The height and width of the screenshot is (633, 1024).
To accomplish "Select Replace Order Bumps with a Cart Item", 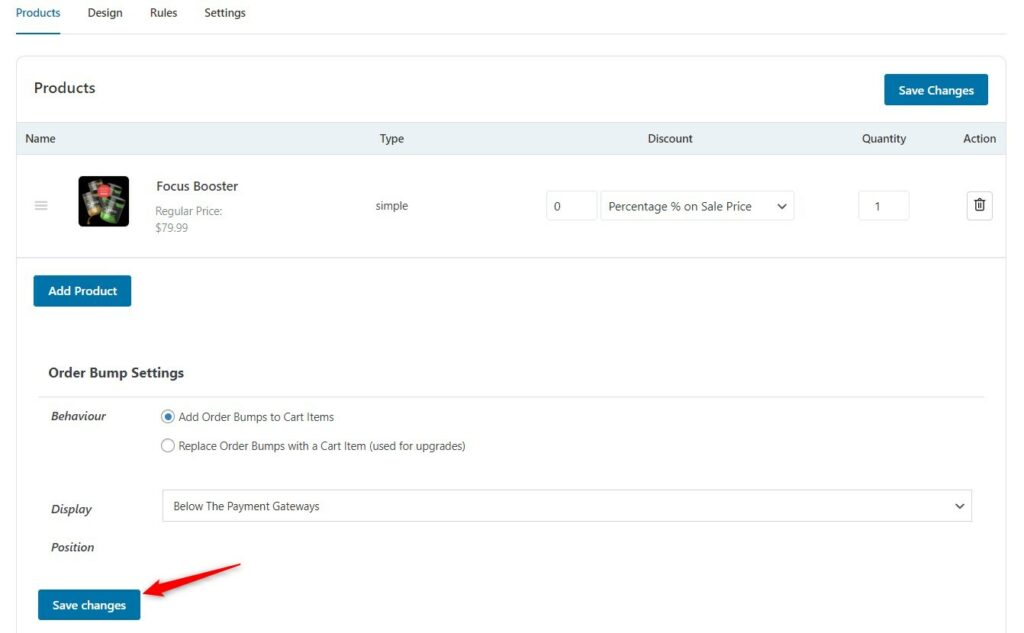I will 168,446.
